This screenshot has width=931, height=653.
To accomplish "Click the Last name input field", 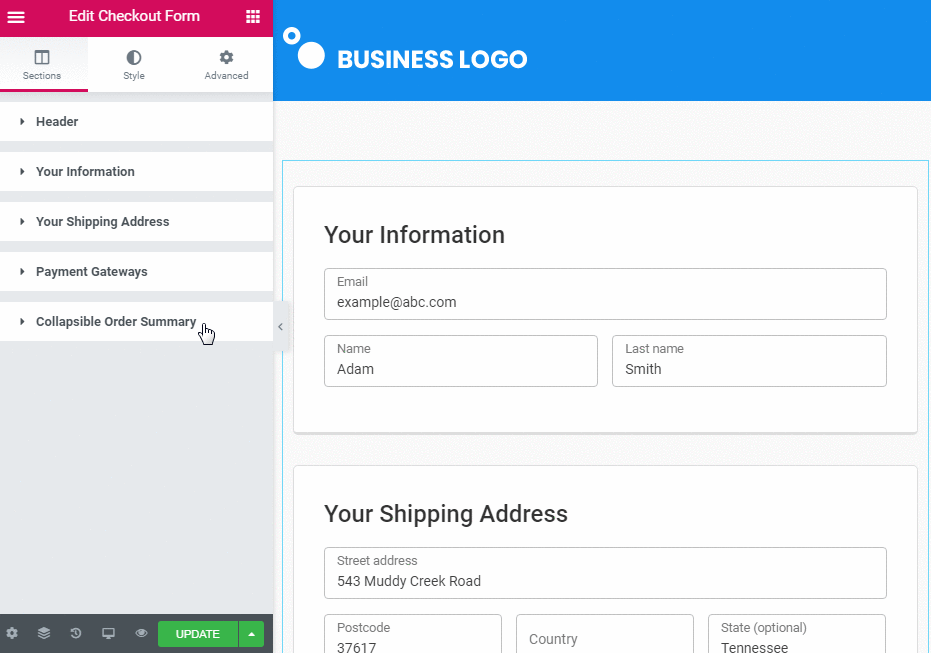I will 749,361.
